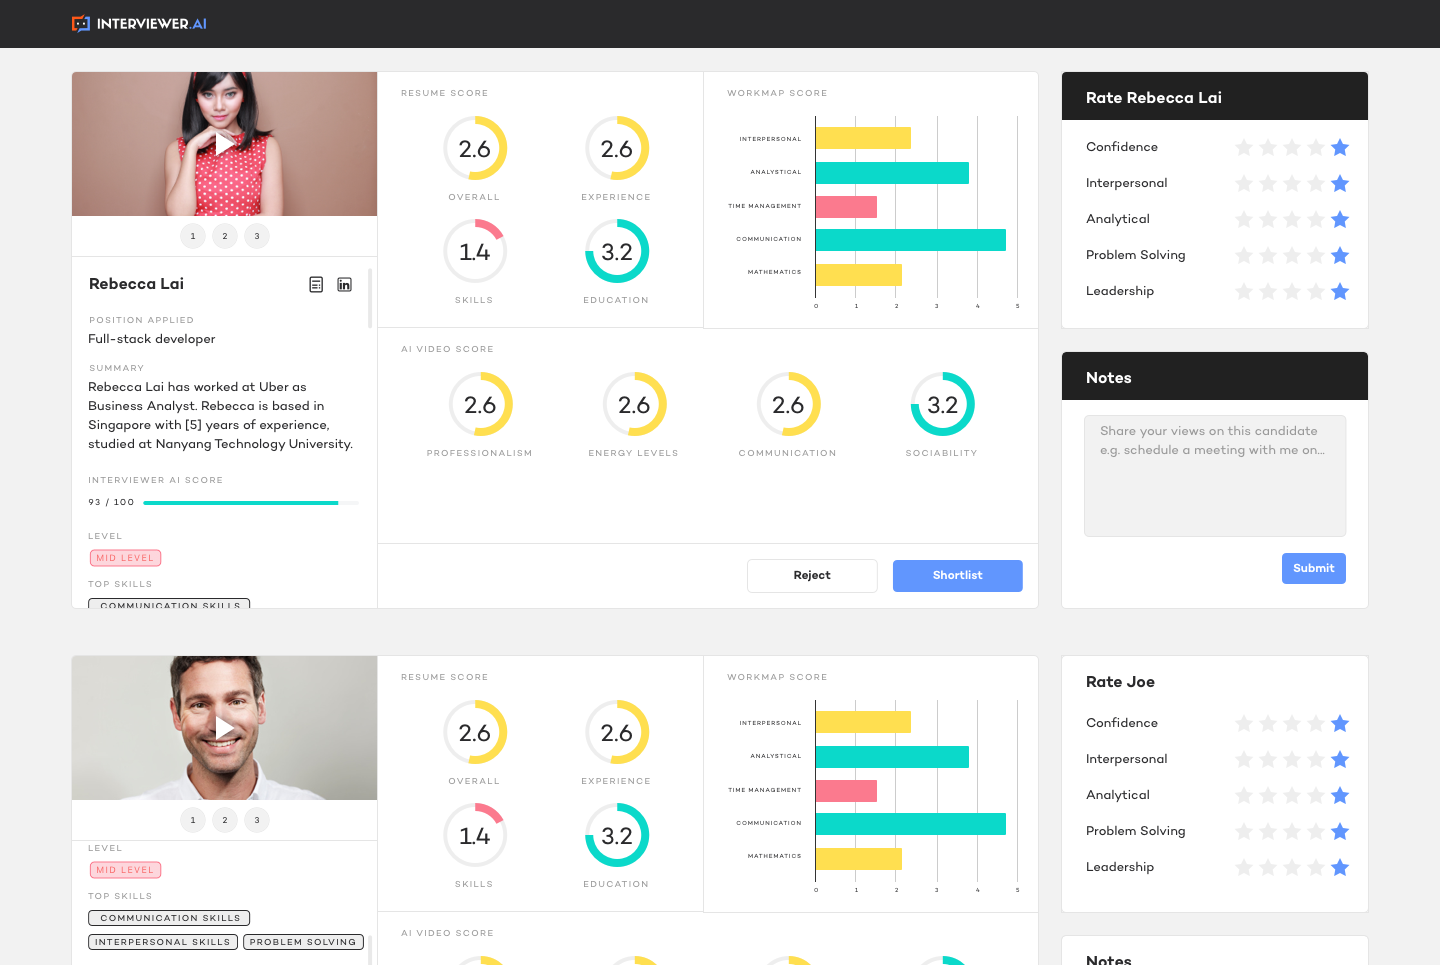Click fifth Analytical star for Rebecca

point(1340,220)
